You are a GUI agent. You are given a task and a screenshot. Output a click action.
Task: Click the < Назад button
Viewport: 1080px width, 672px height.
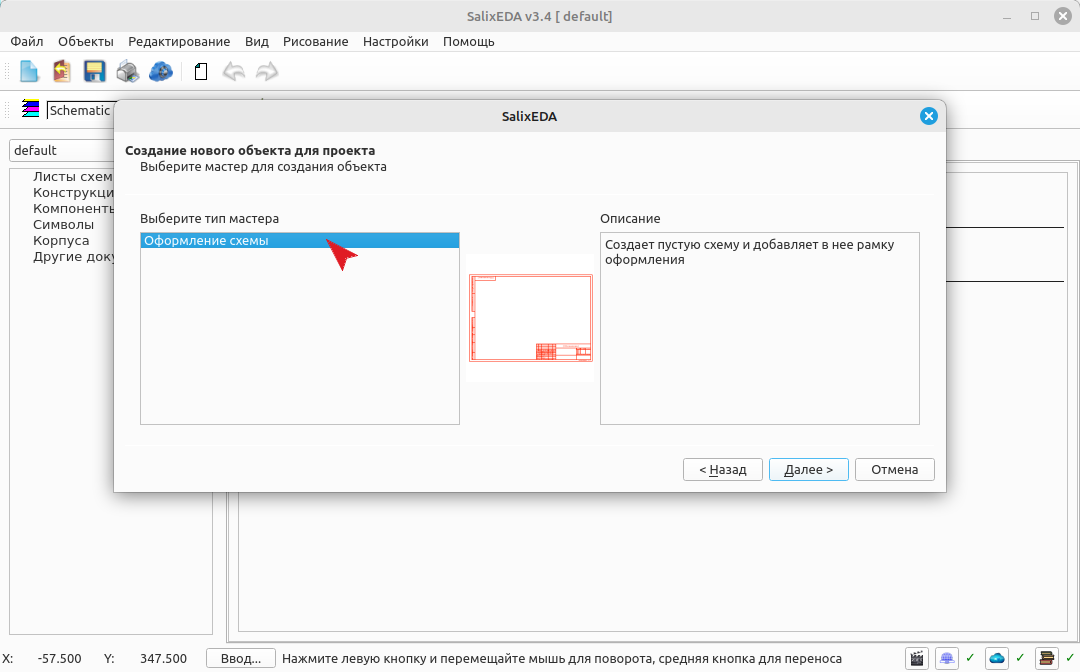tap(723, 470)
